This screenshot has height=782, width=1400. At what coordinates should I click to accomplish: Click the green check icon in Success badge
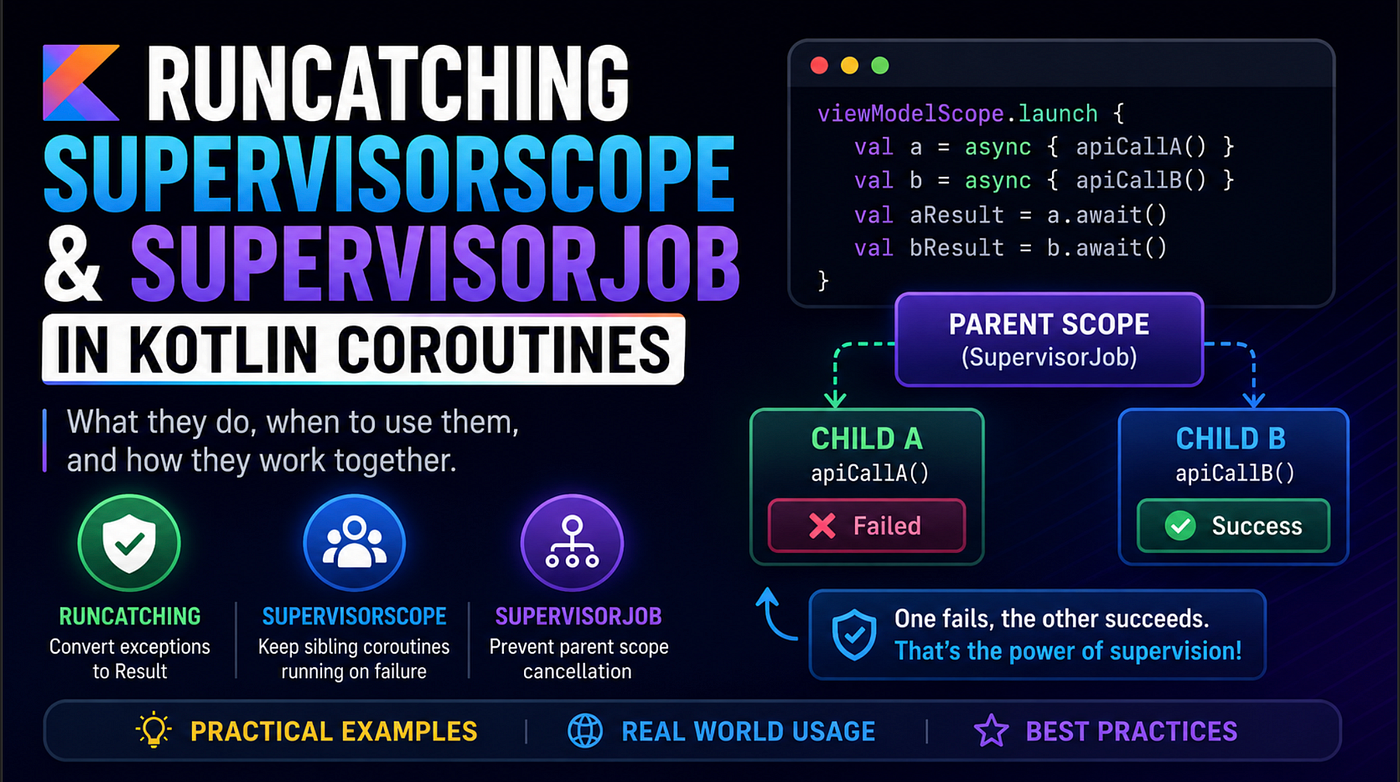click(x=1182, y=526)
